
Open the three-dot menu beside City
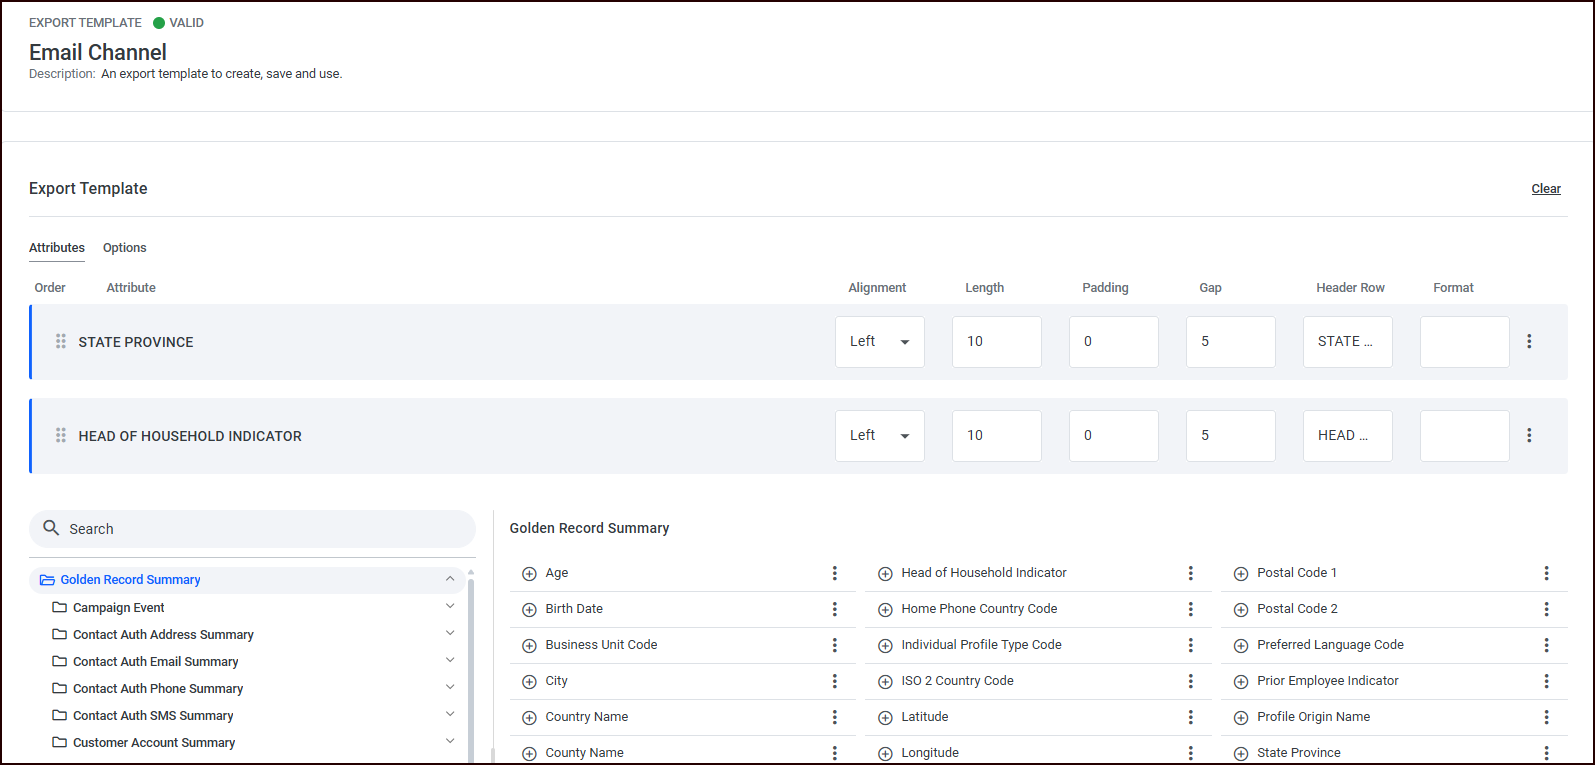835,681
